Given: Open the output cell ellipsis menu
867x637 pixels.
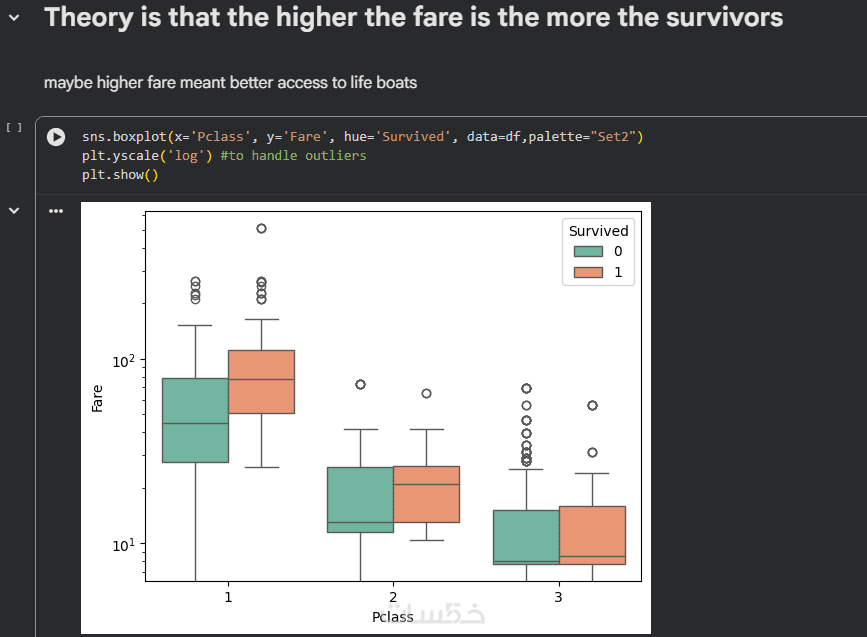Looking at the screenshot, I should 55,211.
